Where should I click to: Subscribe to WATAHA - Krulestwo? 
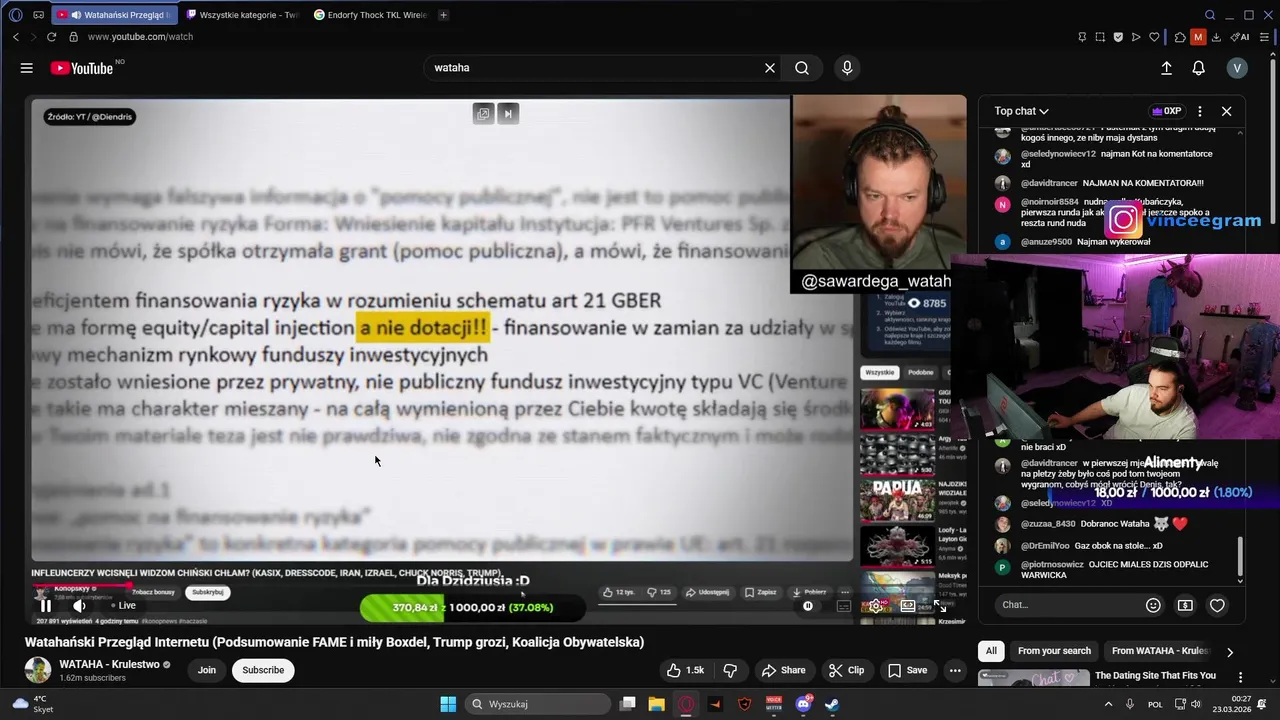[263, 670]
